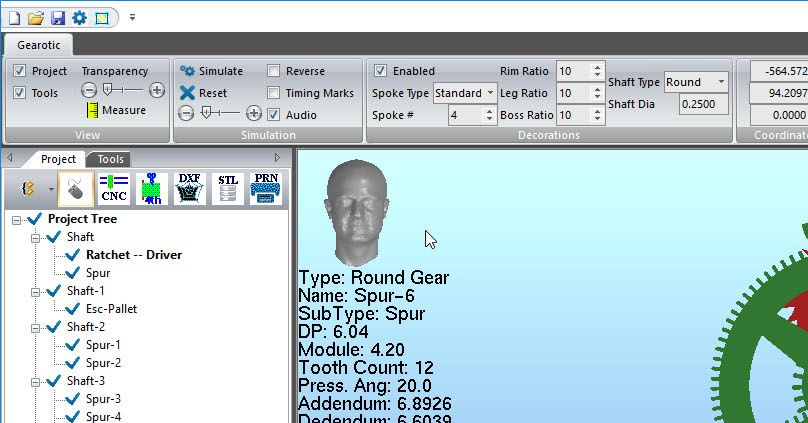This screenshot has height=423, width=808.
Task: Switch to the Tools panel tab
Action: [110, 159]
